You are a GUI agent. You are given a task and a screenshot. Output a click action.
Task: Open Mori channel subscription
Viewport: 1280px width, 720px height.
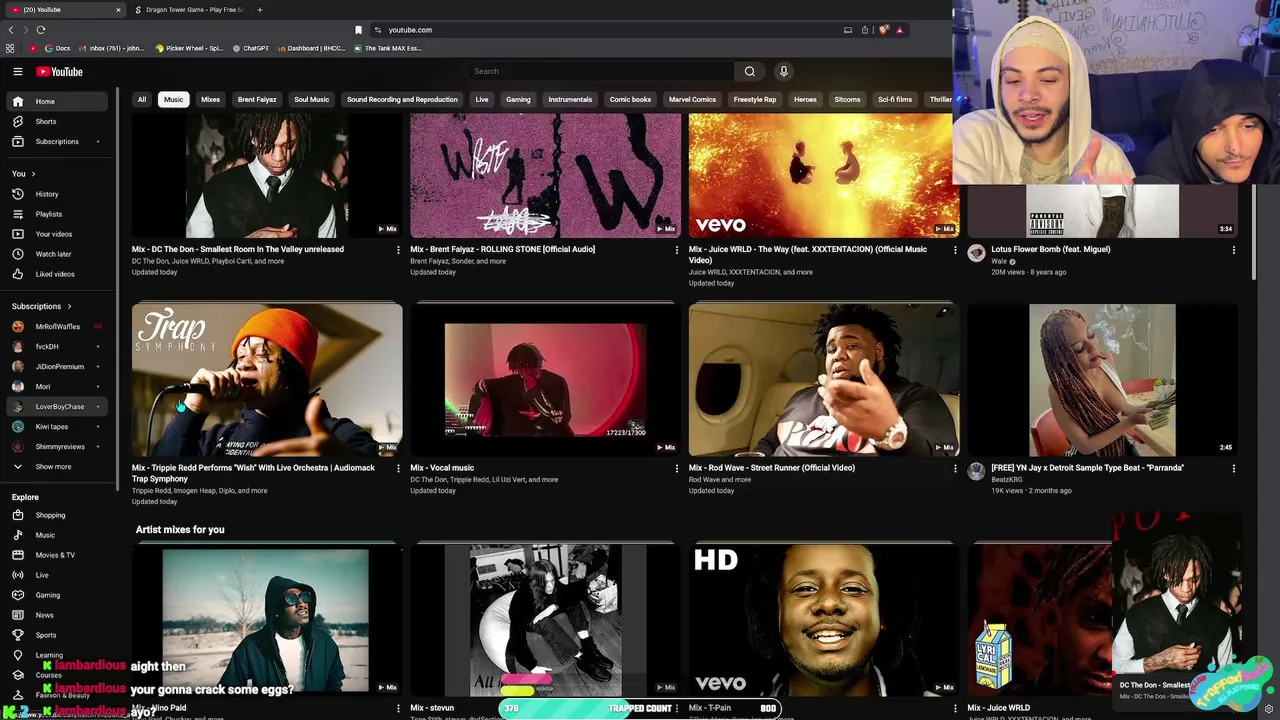tap(57, 386)
